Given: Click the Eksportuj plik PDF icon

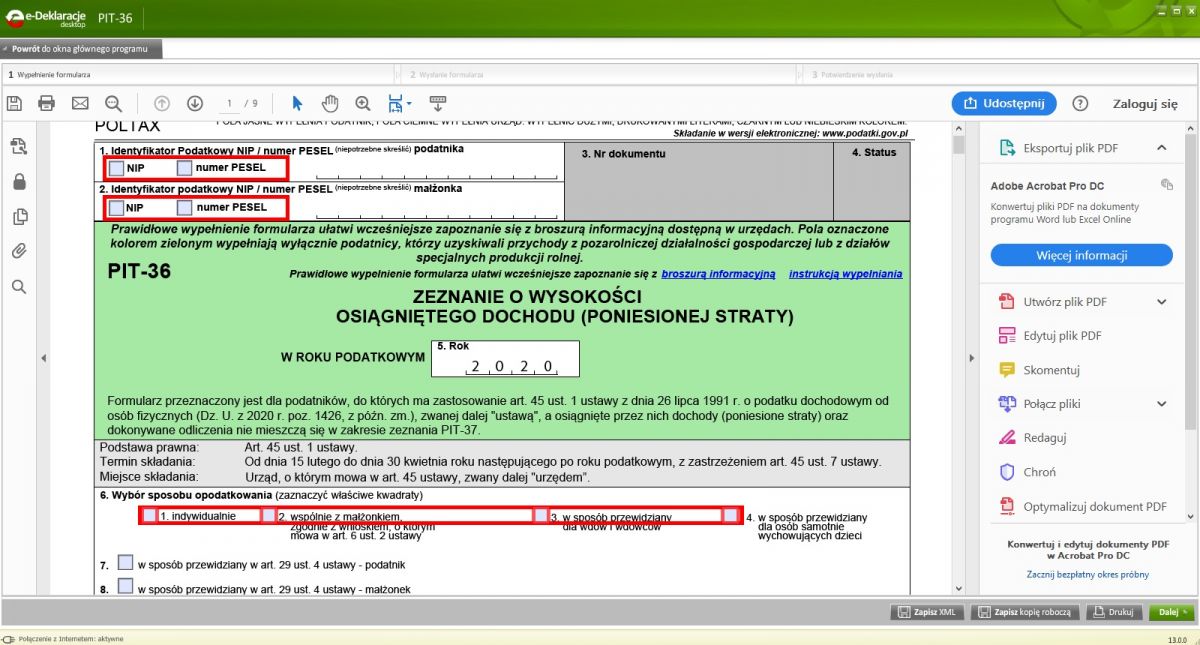Looking at the screenshot, I should (1008, 148).
